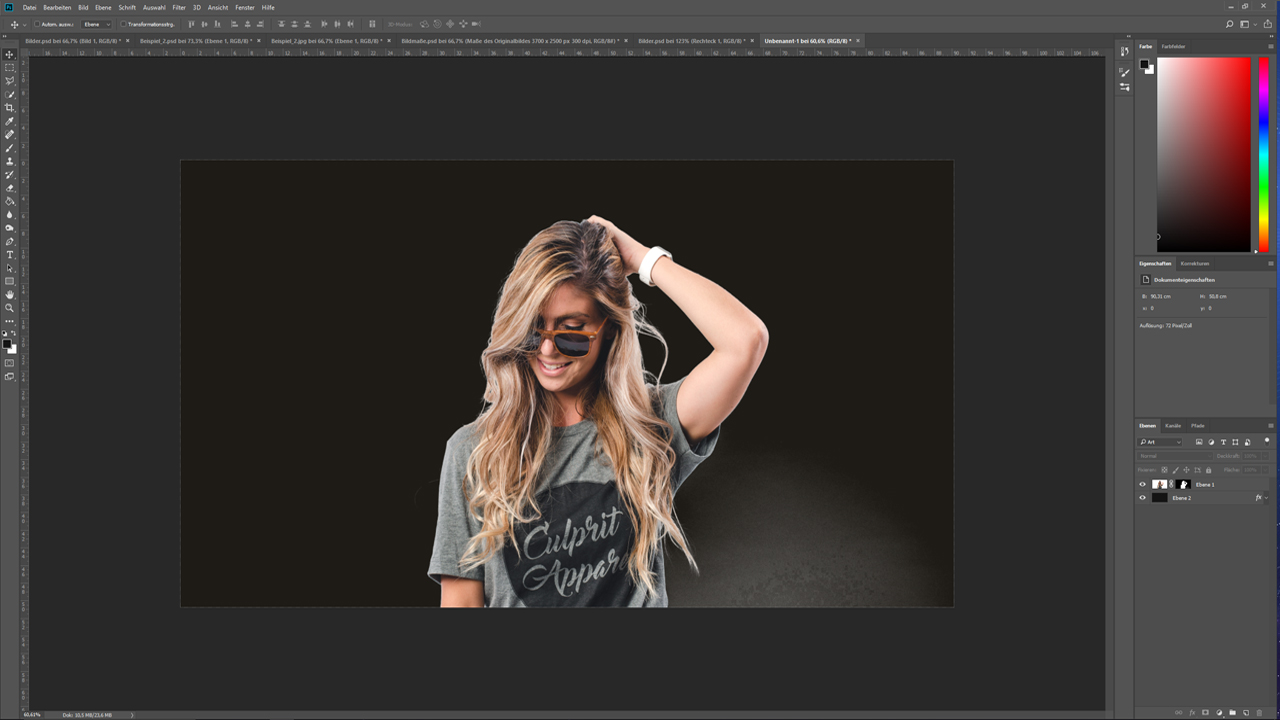
Task: Open the Auswahl menu
Action: pyautogui.click(x=154, y=7)
